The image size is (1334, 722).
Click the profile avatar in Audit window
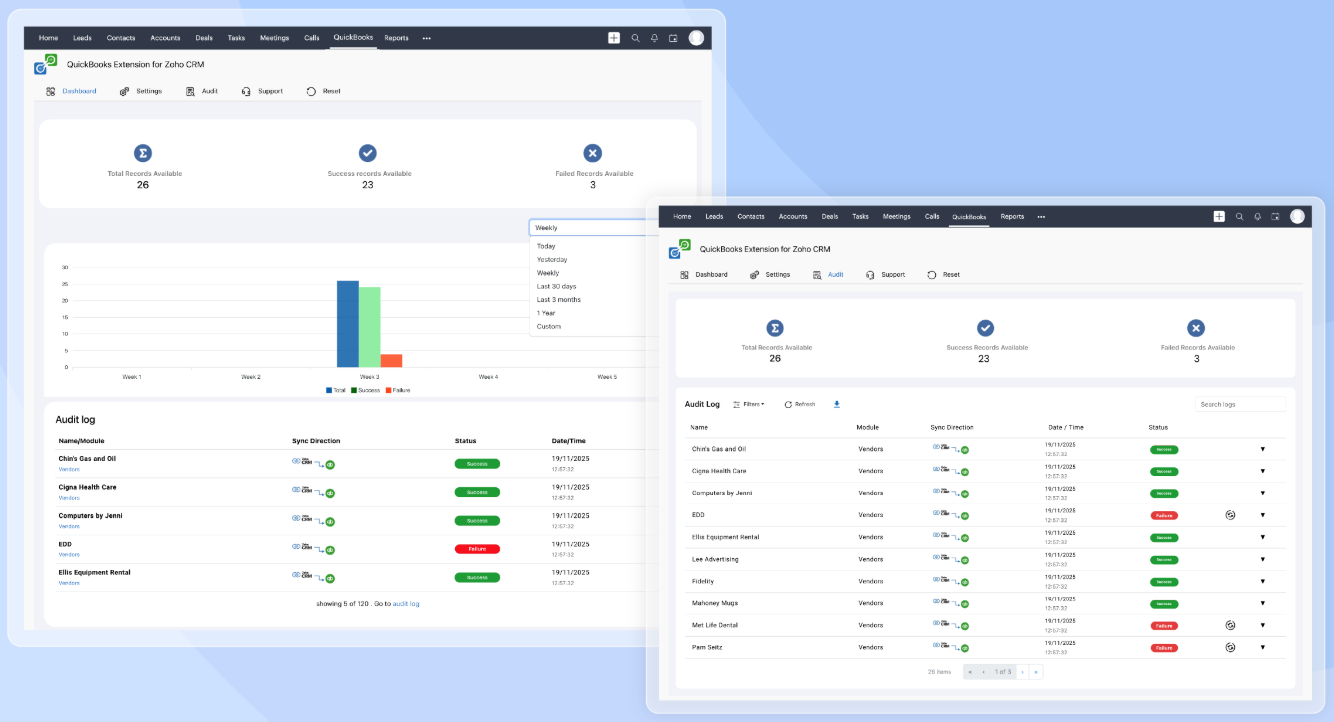pos(1297,216)
